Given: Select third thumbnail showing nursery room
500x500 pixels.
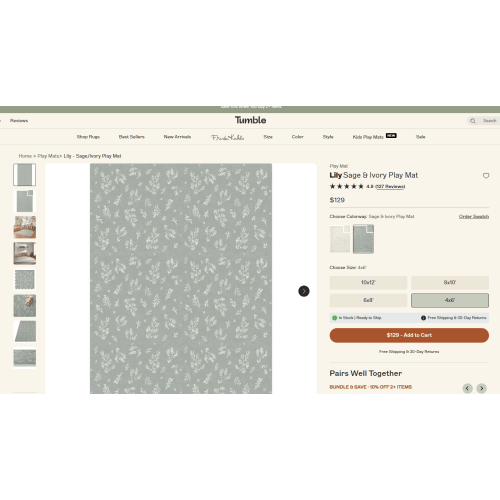Looking at the screenshot, I should click(25, 227).
